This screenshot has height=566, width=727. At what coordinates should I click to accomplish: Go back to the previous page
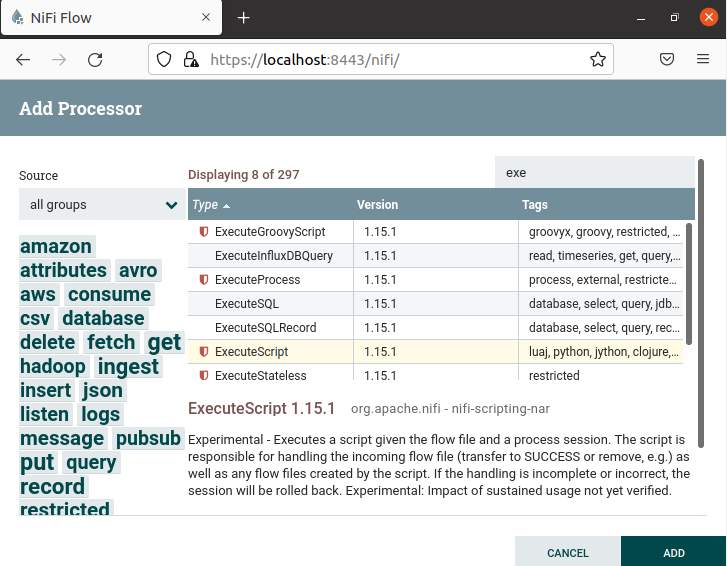(x=23, y=60)
